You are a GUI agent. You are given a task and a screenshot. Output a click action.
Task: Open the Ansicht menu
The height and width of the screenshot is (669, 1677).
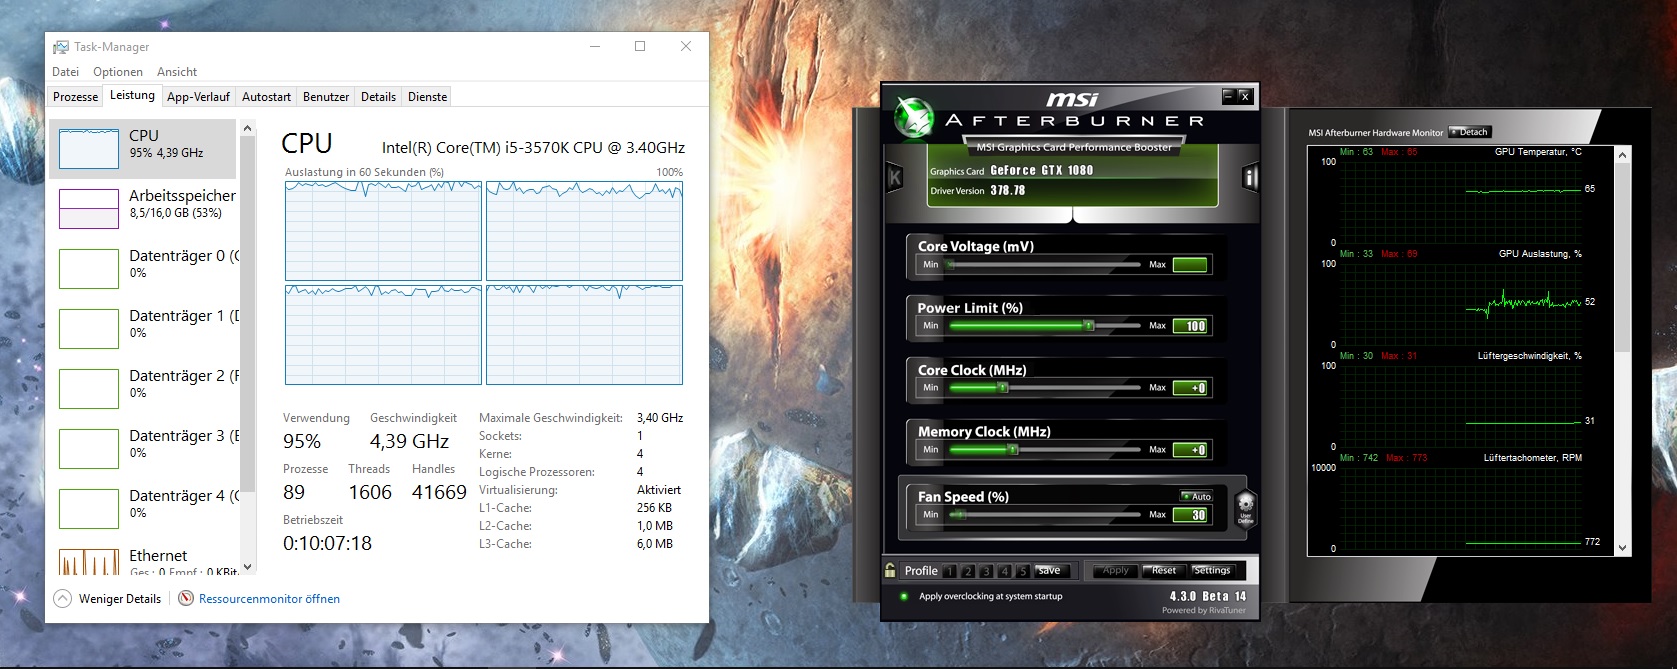[x=177, y=72]
